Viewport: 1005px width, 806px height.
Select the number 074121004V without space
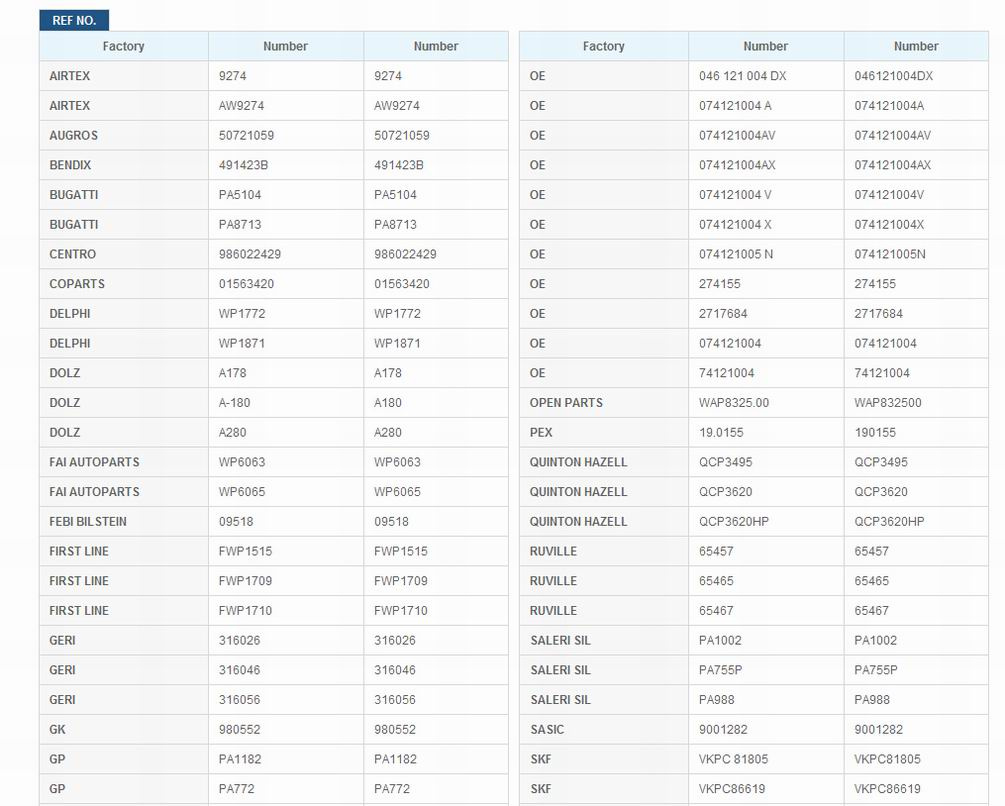point(889,195)
